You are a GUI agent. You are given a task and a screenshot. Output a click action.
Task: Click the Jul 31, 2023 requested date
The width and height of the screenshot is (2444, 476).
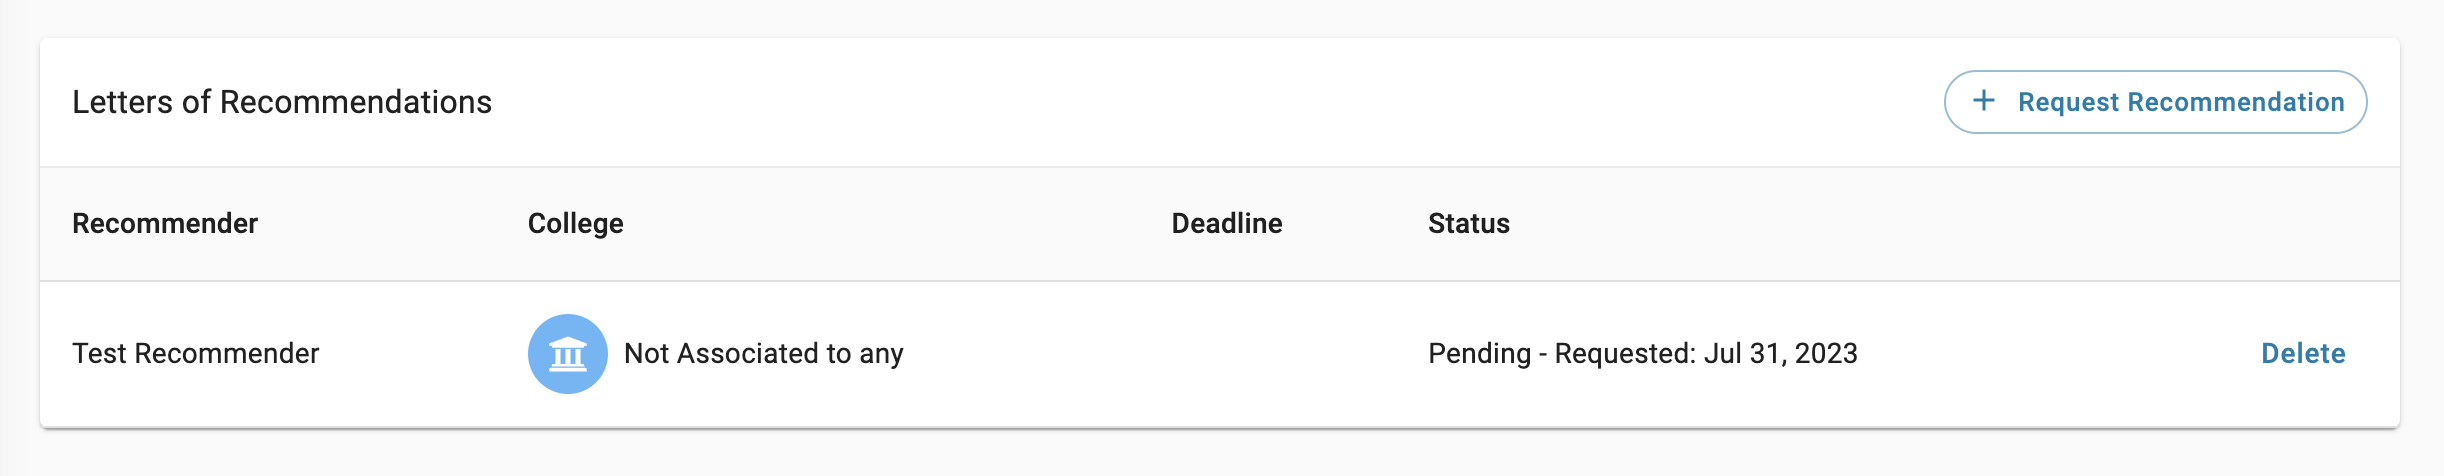click(1781, 353)
